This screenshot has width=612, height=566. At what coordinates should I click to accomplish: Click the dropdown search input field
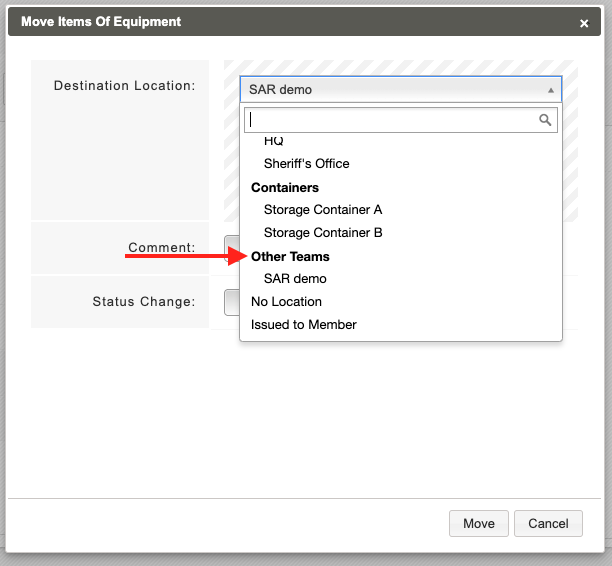(x=401, y=120)
